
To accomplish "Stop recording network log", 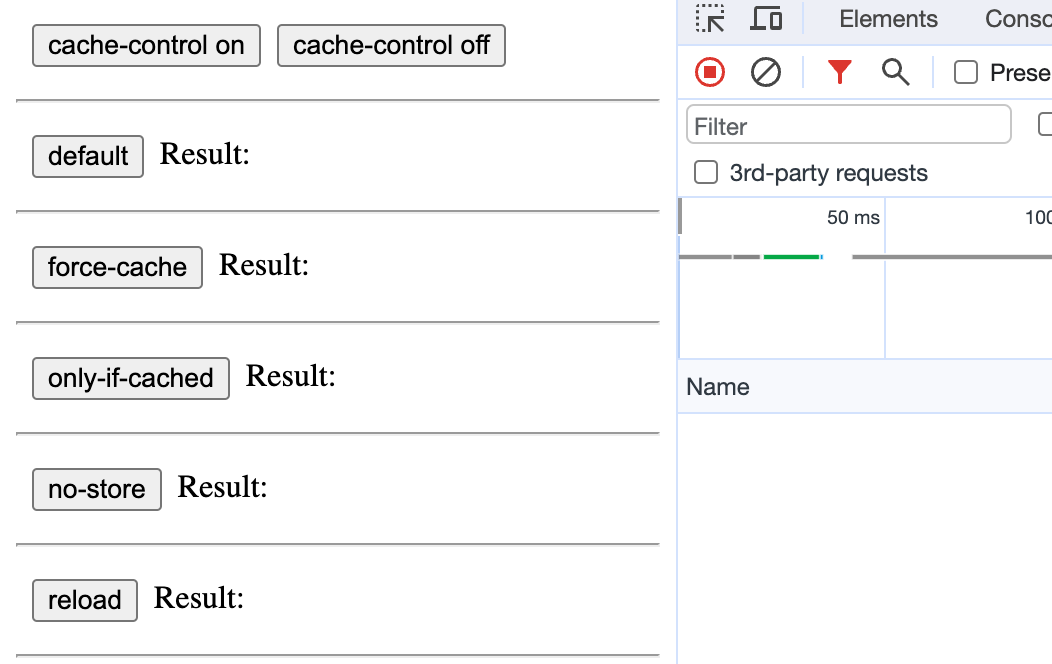I will (x=710, y=72).
